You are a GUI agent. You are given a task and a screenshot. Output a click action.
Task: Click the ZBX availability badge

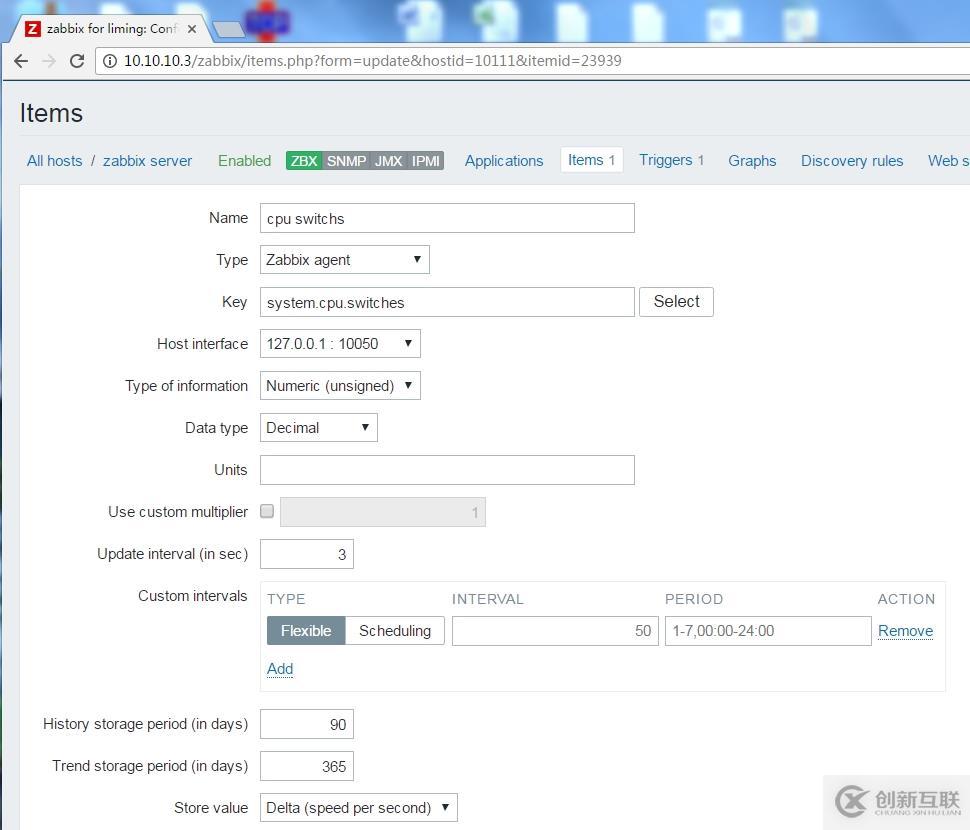[x=304, y=161]
